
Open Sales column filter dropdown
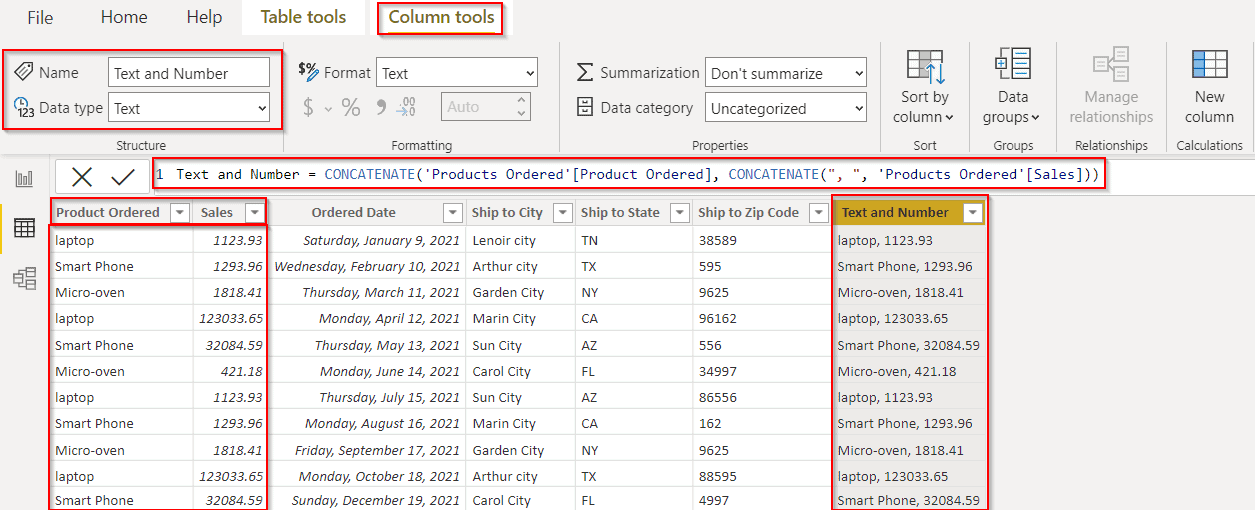click(254, 212)
